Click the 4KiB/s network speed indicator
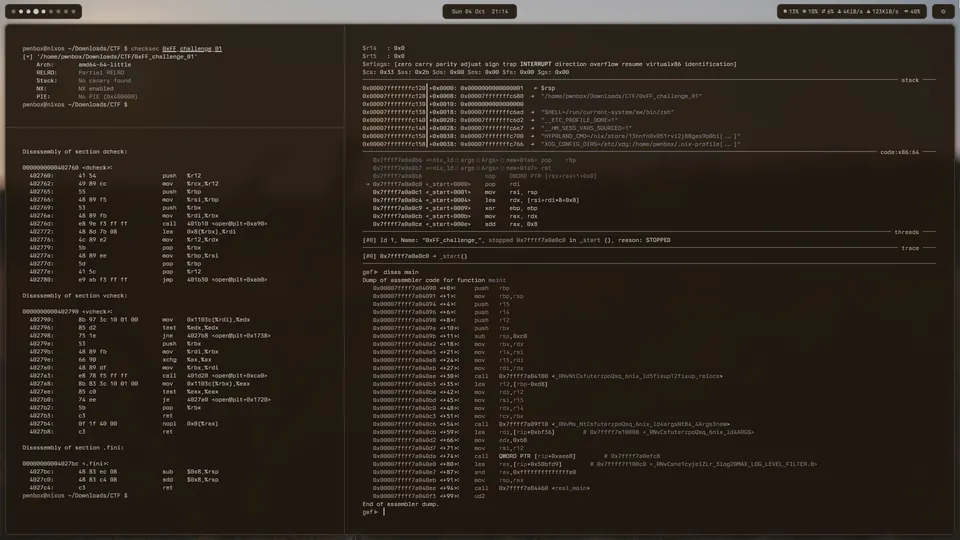 (850, 12)
